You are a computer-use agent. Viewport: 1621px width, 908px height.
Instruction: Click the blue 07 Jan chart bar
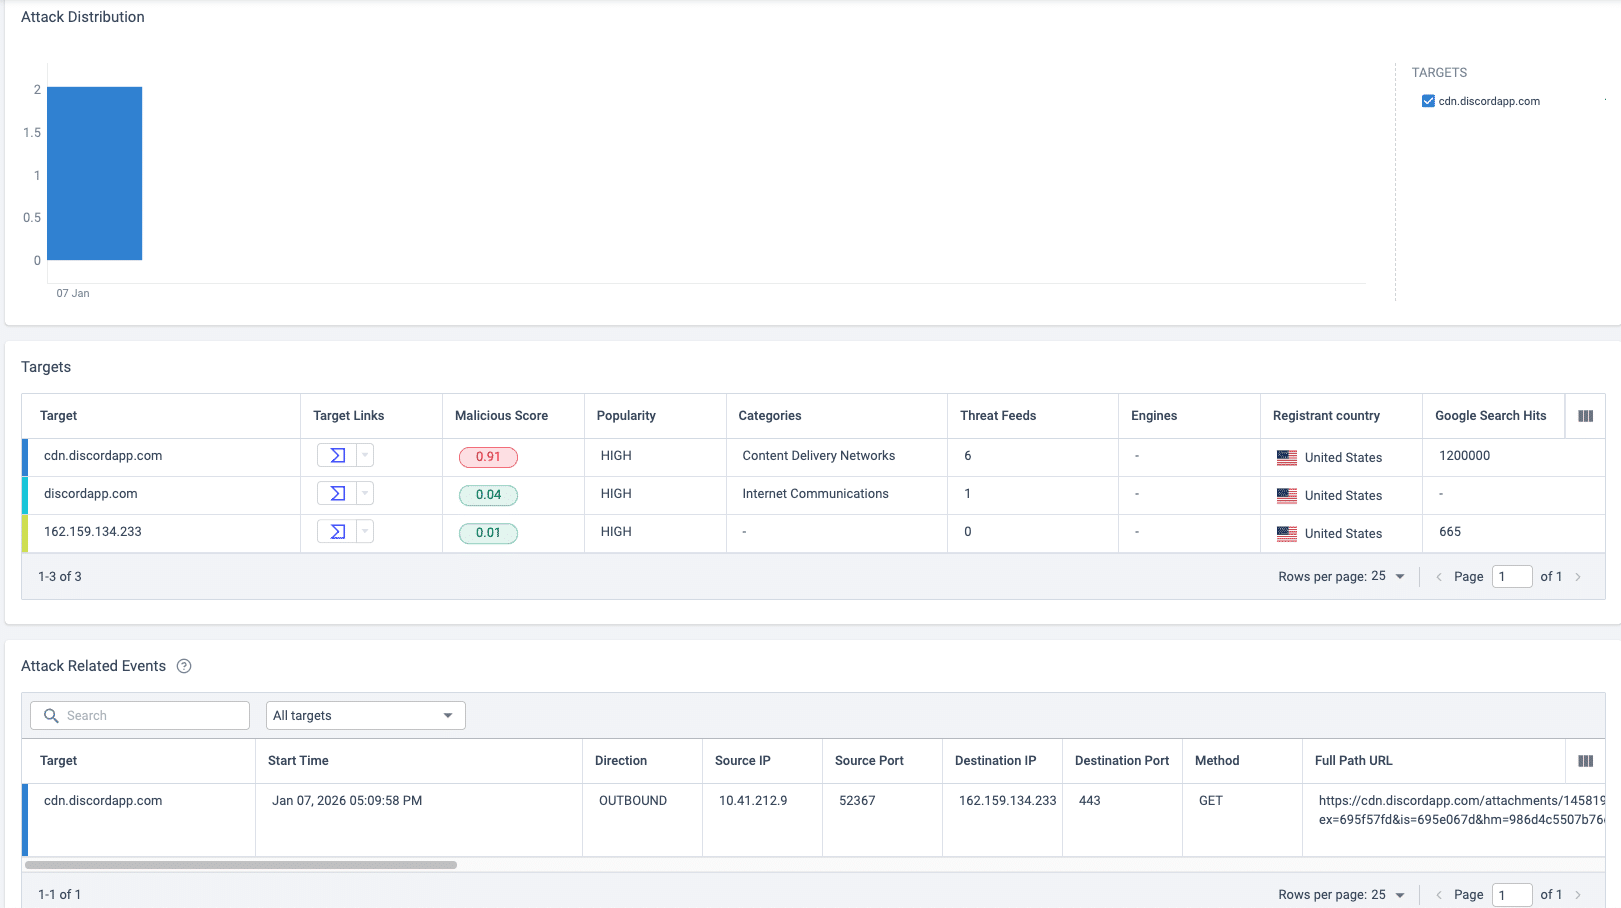coord(95,173)
